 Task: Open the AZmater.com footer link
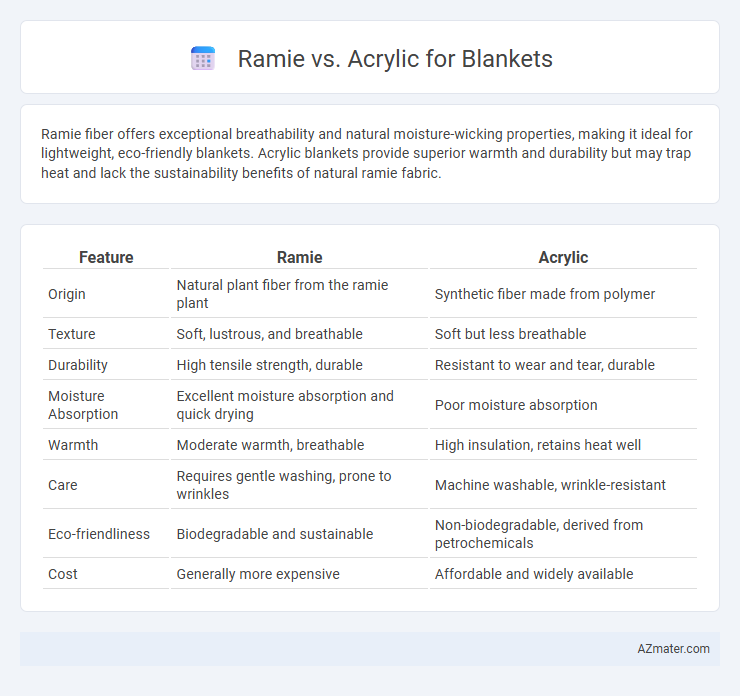click(673, 649)
